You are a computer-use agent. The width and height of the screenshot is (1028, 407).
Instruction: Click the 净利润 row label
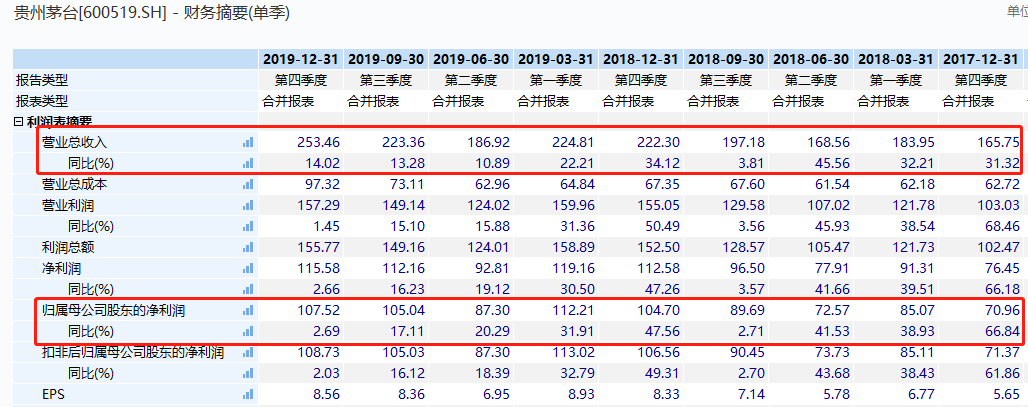coord(61,268)
